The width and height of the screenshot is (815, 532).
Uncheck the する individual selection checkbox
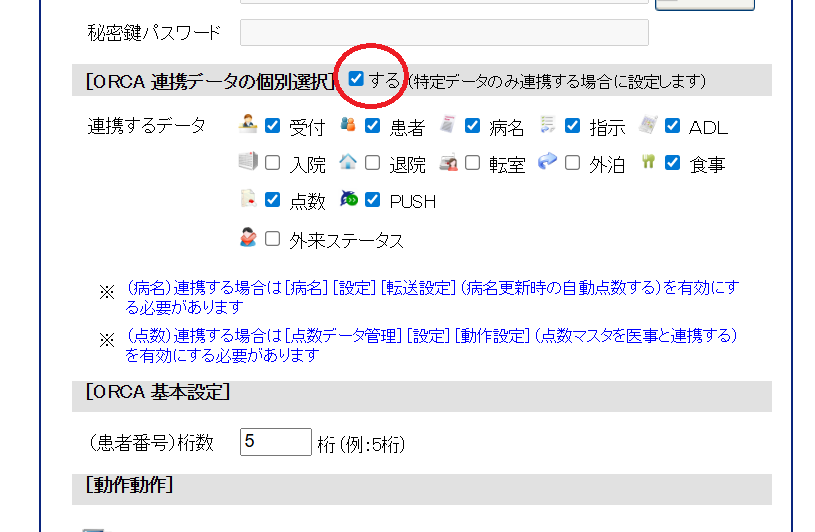coord(356,80)
